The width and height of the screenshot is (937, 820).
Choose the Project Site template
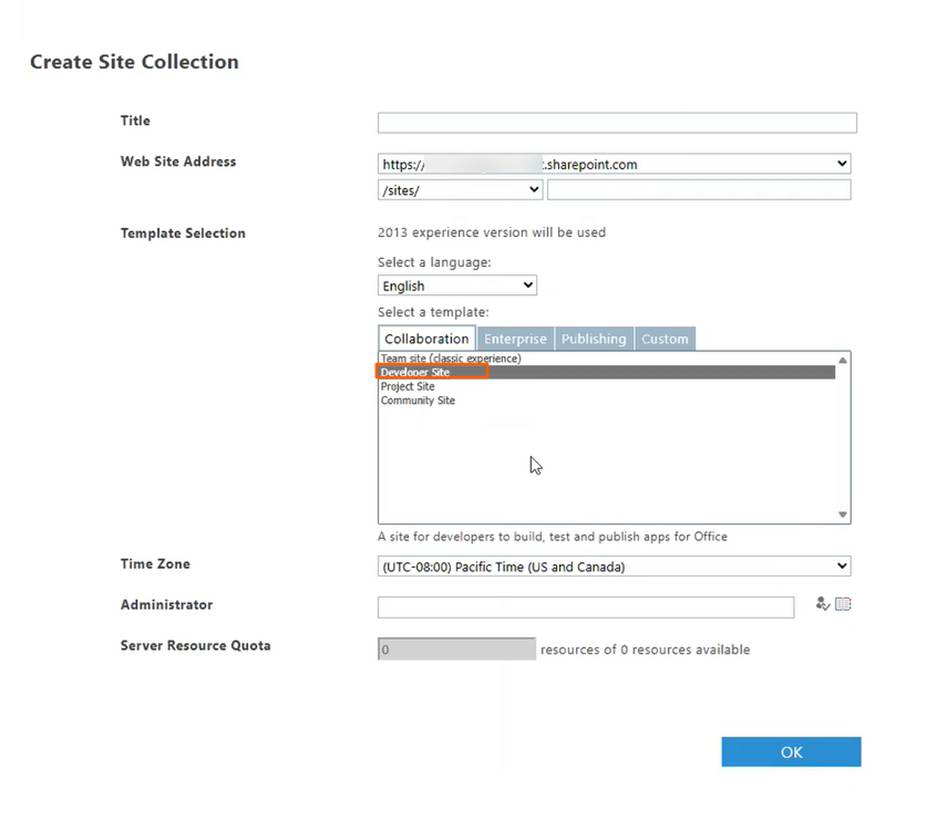click(408, 386)
